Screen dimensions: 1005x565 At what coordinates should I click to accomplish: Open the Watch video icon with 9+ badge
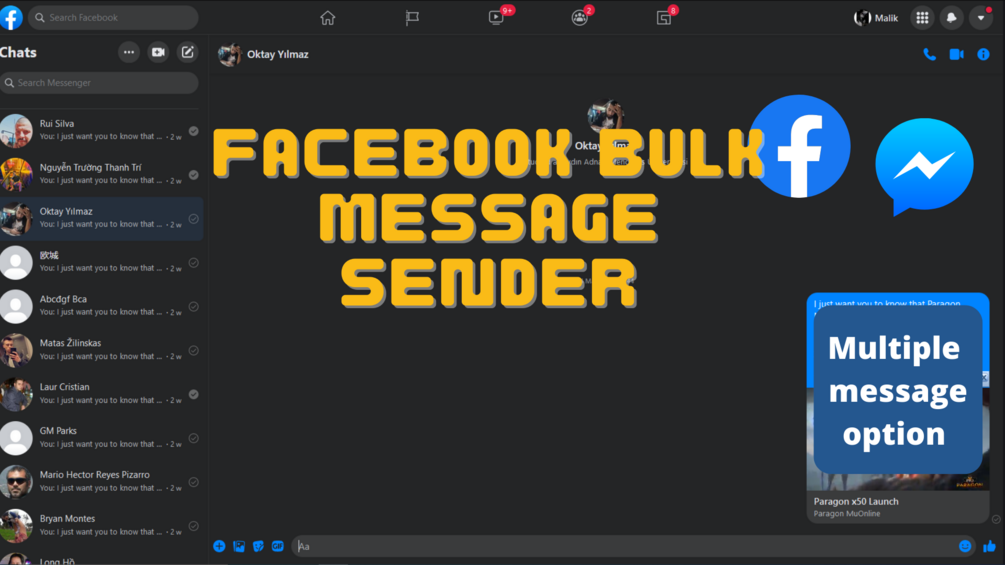497,17
